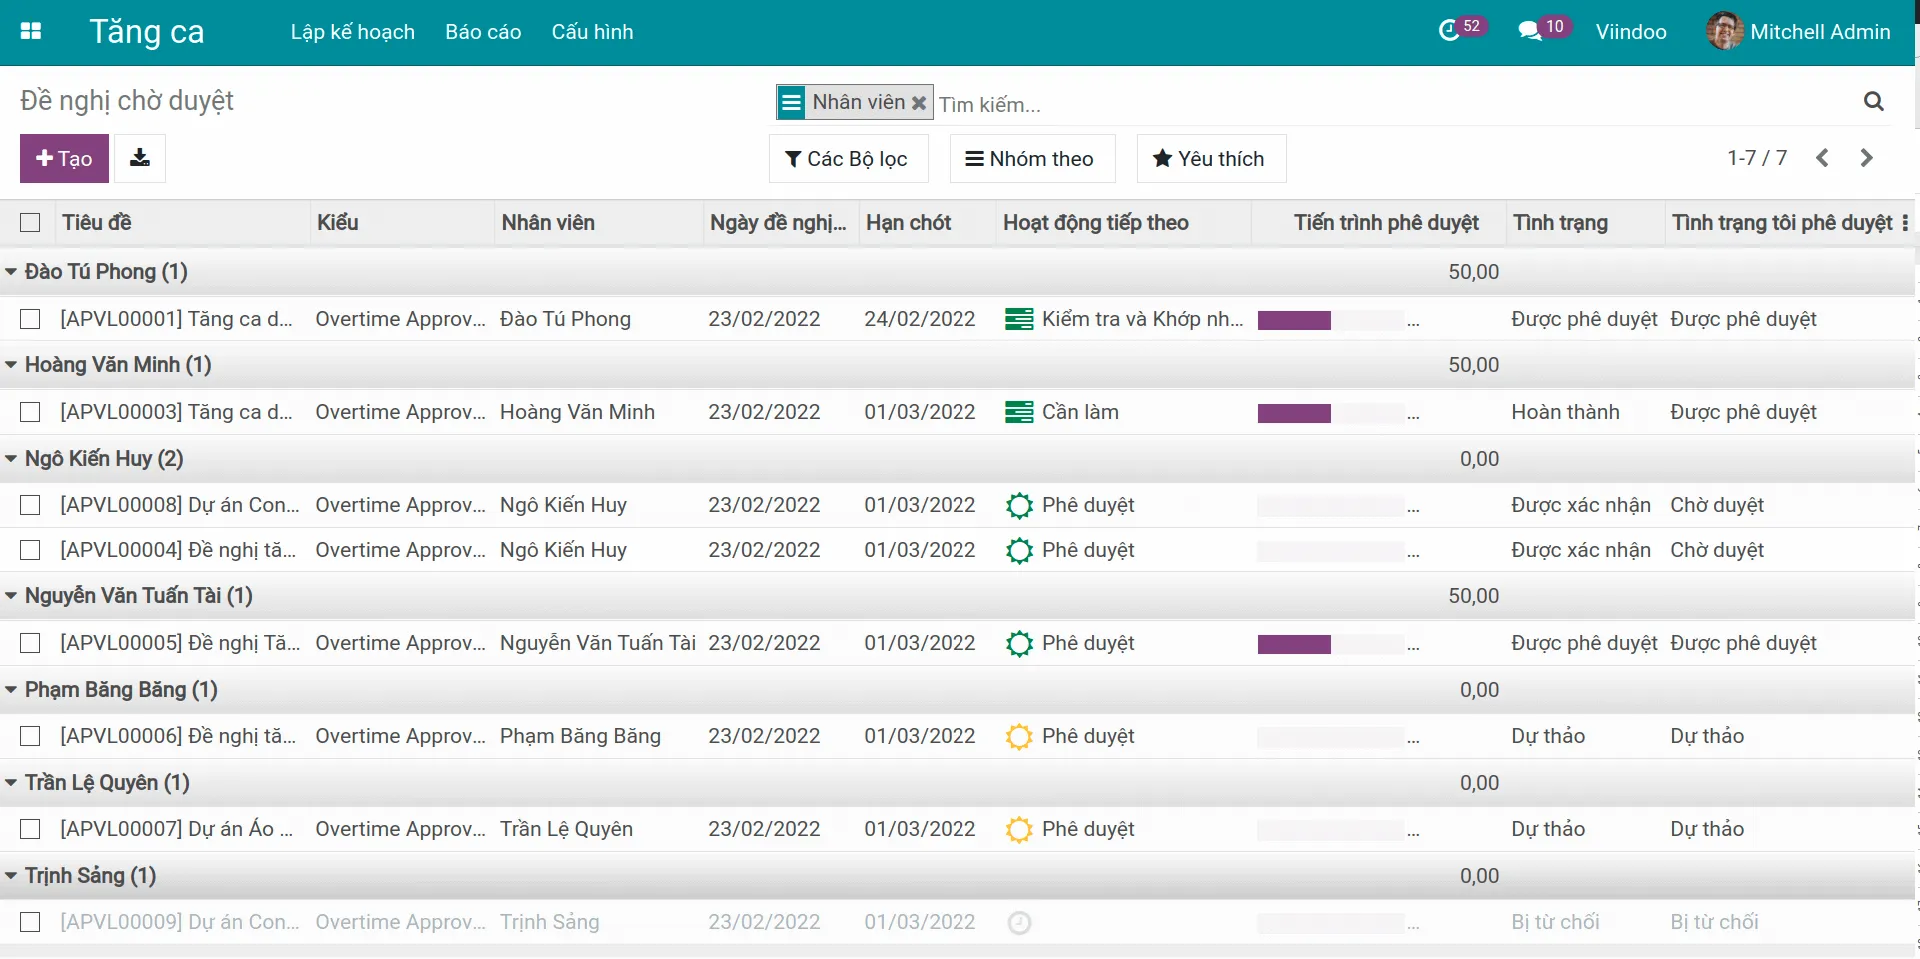Click the Tìm kiếm search field
1920x959 pixels.
tap(1100, 103)
